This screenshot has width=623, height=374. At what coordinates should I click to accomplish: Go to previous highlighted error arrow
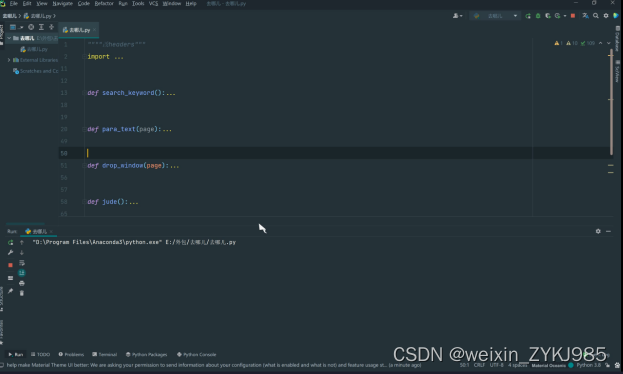(x=601, y=43)
